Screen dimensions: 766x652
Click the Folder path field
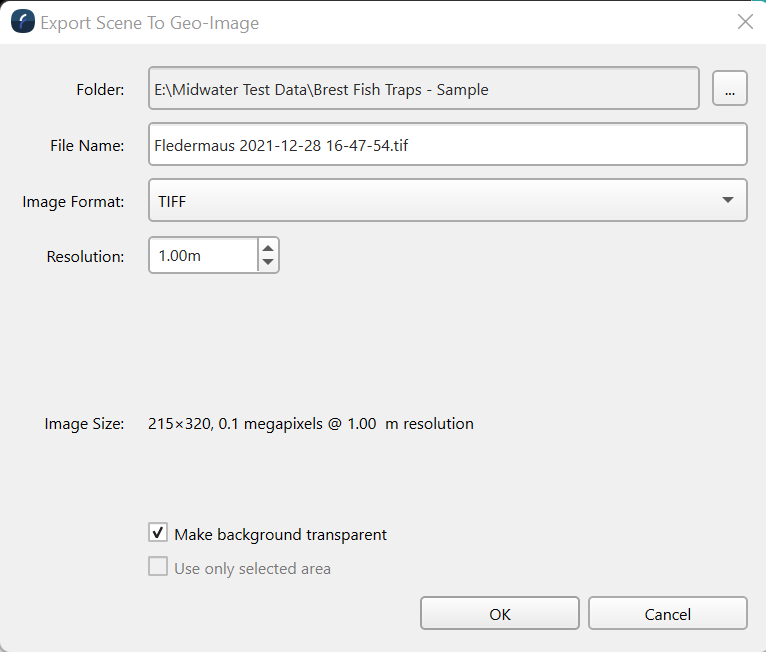click(423, 89)
